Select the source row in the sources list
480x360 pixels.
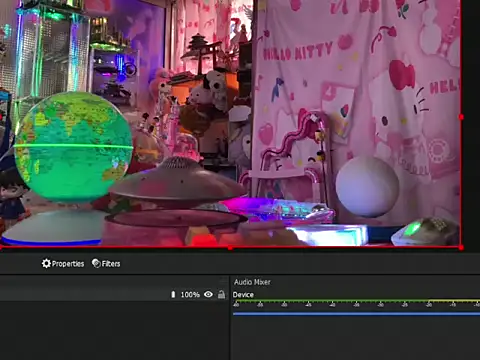coord(114,294)
